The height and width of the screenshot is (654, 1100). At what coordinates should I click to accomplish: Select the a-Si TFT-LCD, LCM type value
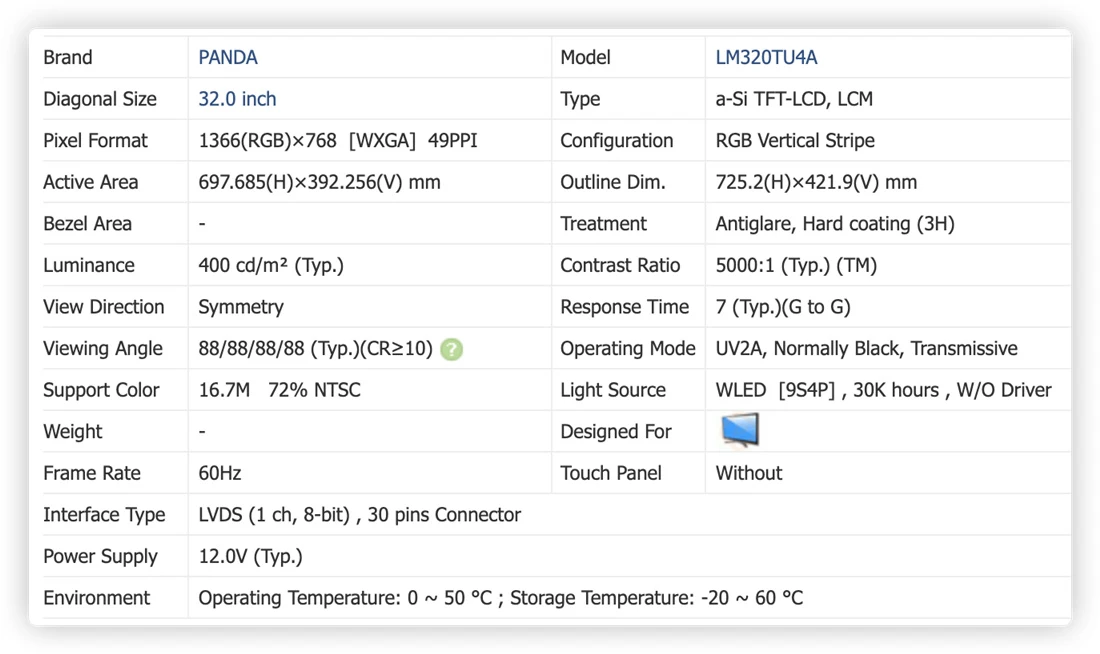click(x=794, y=99)
